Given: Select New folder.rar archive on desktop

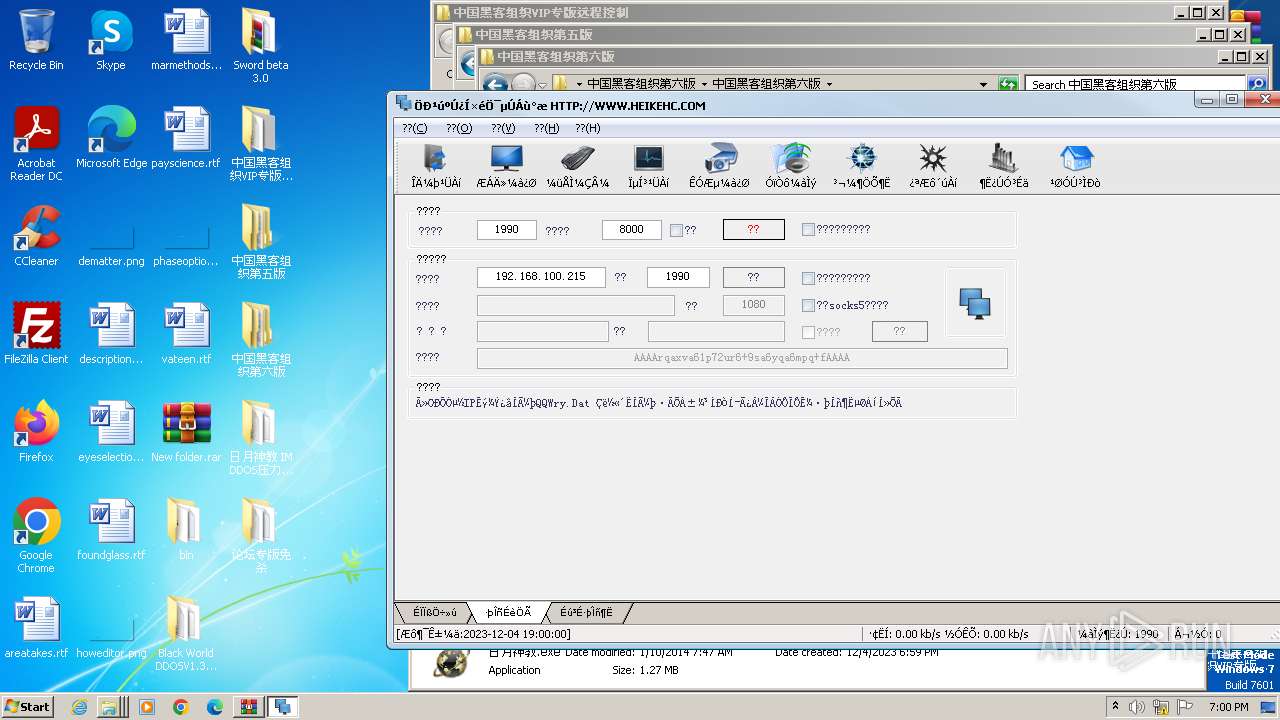Looking at the screenshot, I should (x=186, y=432).
